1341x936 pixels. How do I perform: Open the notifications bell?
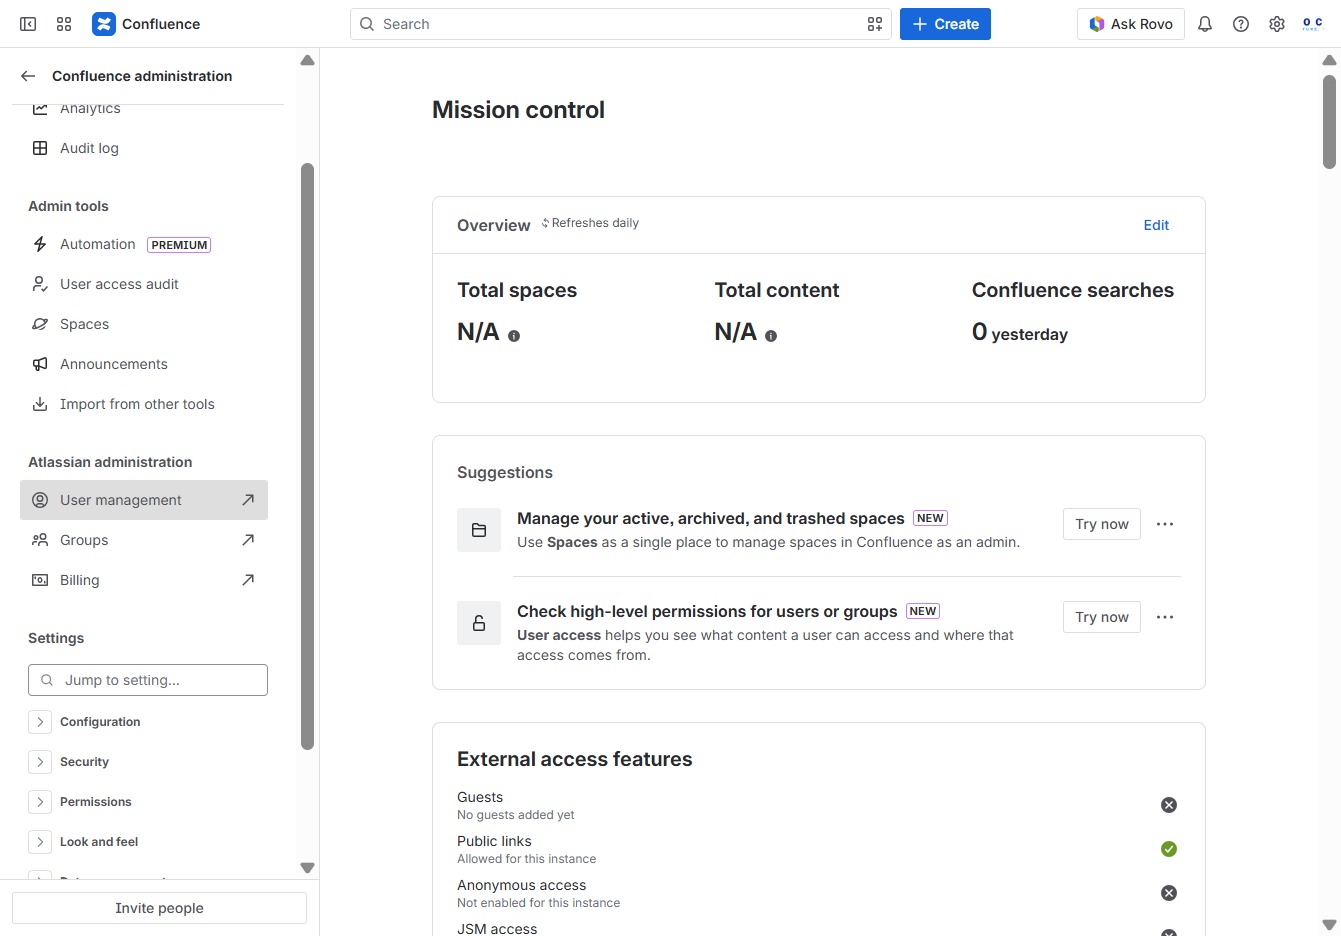pyautogui.click(x=1205, y=24)
